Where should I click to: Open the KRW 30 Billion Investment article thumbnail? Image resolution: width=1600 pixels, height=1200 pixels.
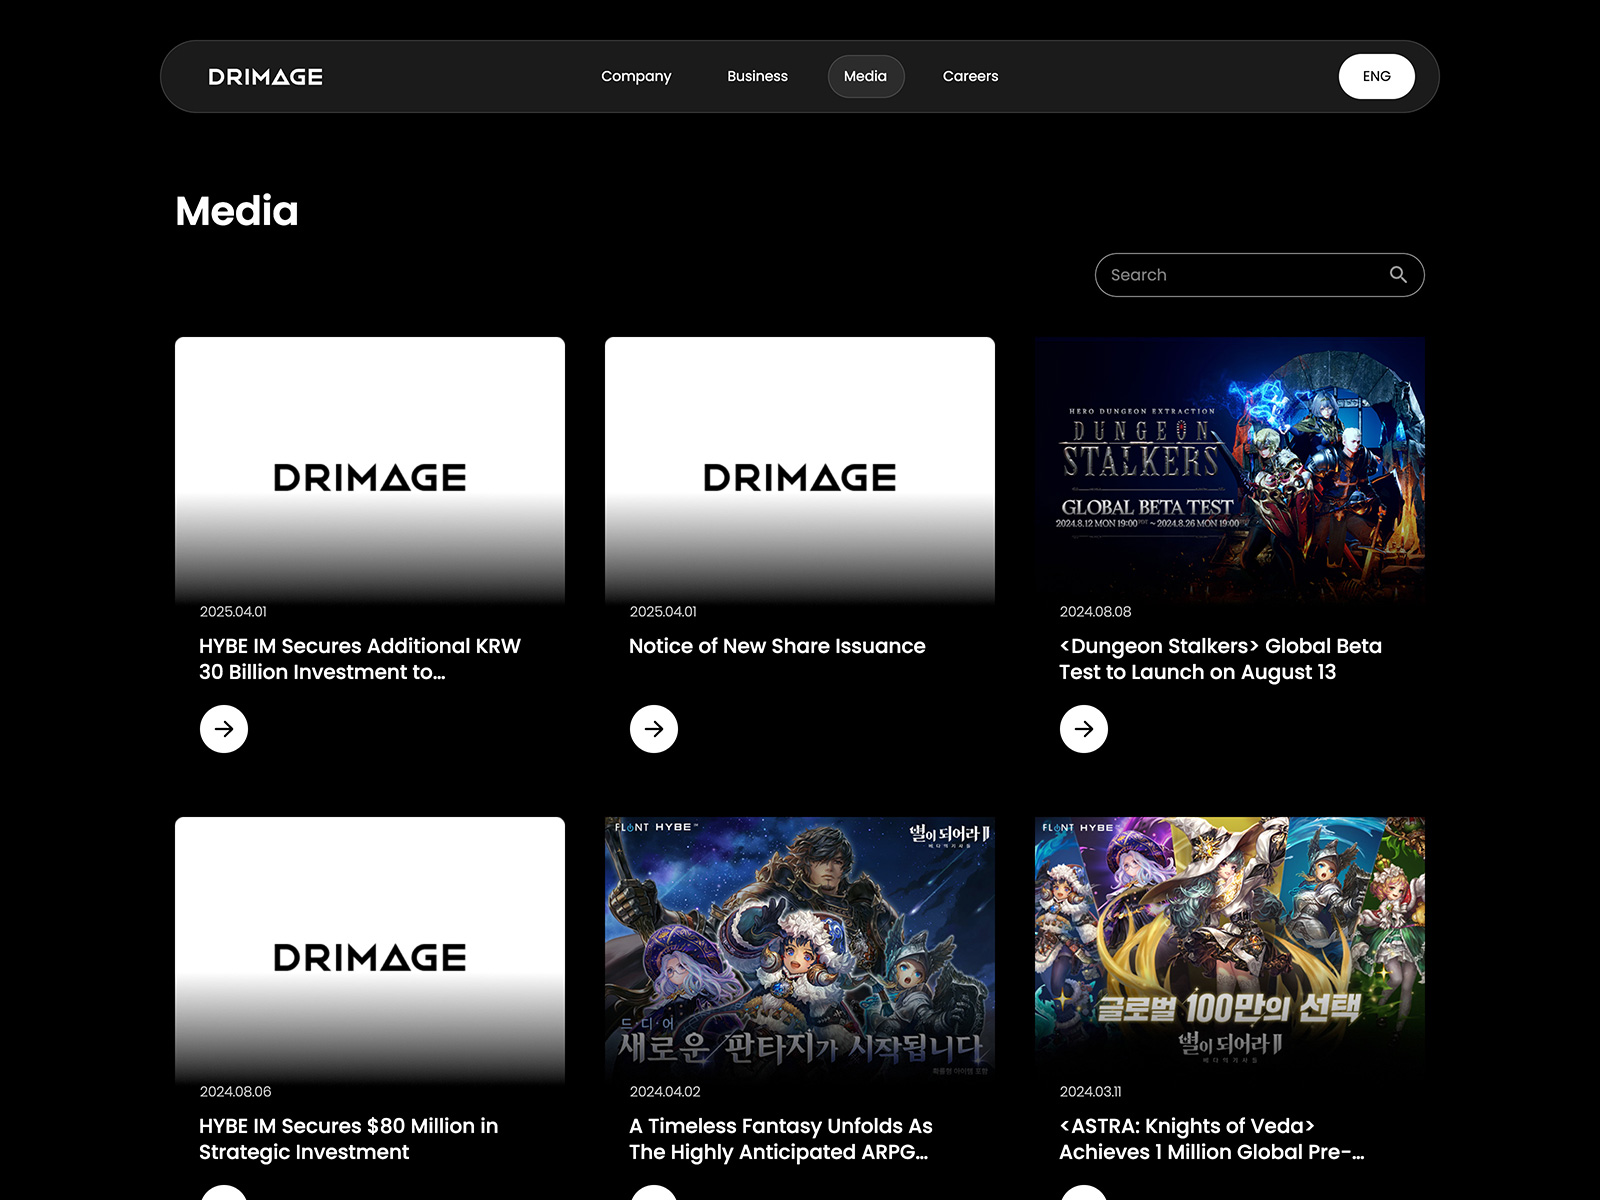pos(370,470)
